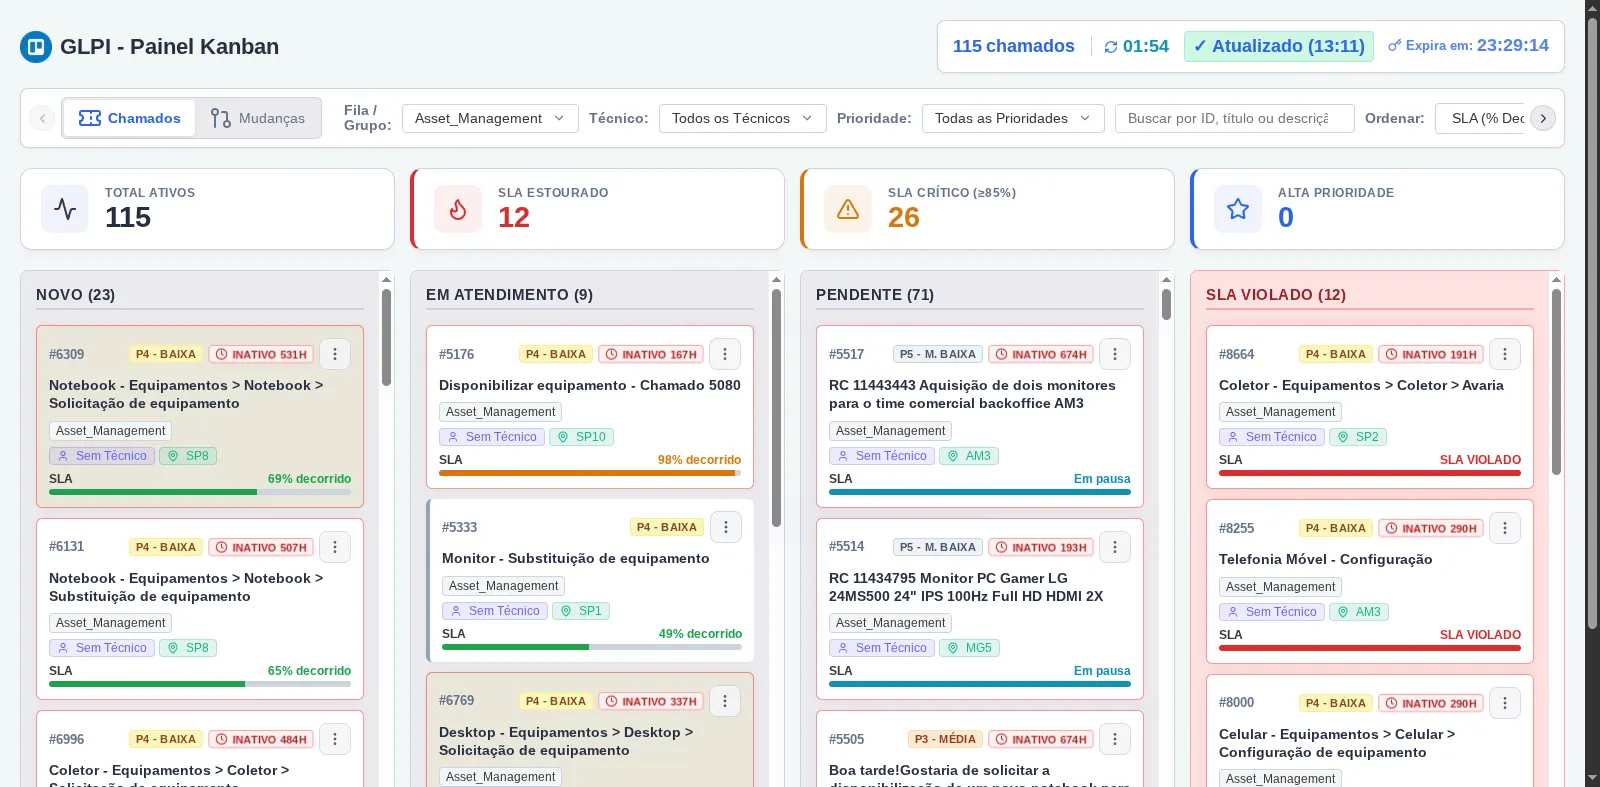Click the star icon in Alta Prioridade card

point(1238,209)
